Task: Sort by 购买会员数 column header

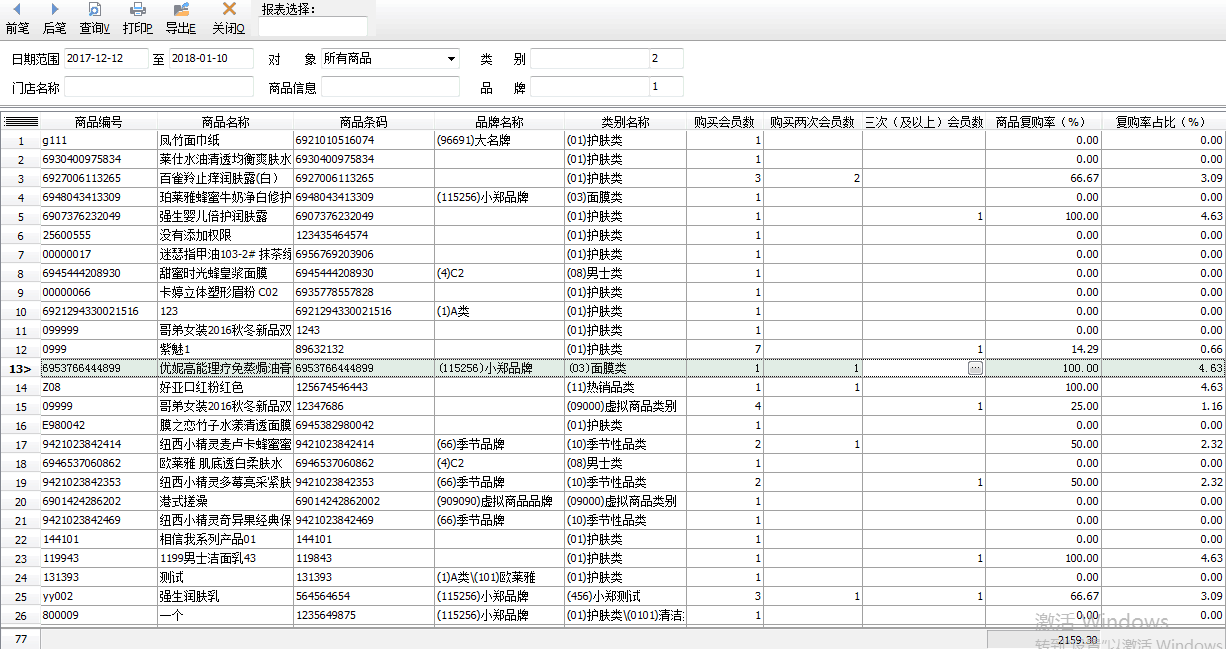Action: 725,122
